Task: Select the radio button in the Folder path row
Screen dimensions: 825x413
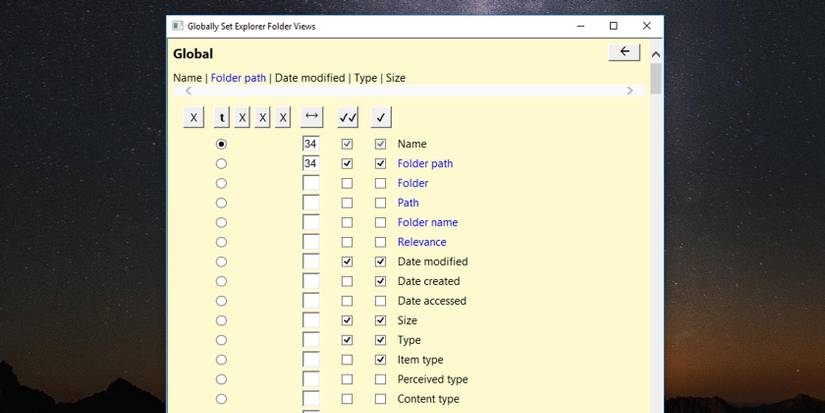Action: pyautogui.click(x=222, y=164)
